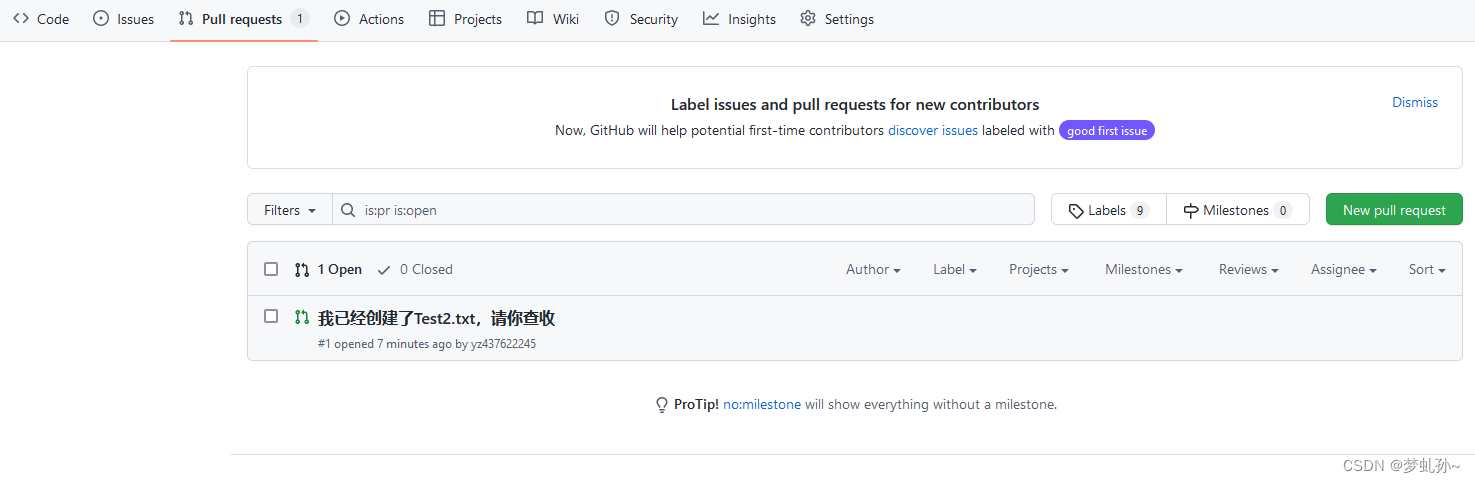Switch to the Projects tab
1475x483 pixels.
(x=465, y=19)
